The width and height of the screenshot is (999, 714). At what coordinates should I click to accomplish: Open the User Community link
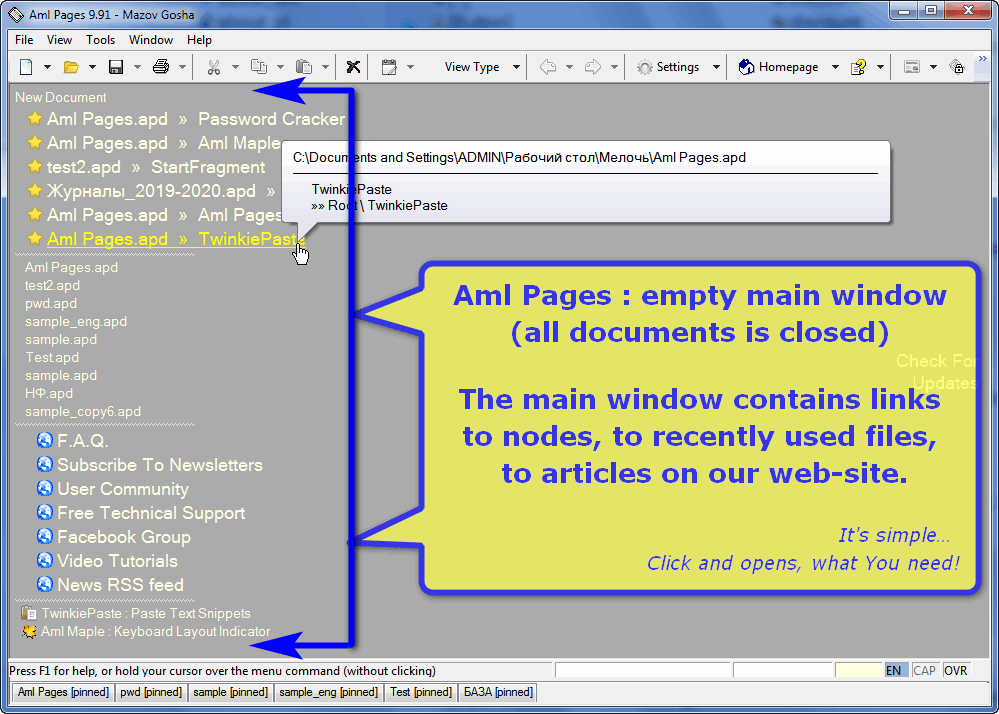pyautogui.click(x=123, y=489)
